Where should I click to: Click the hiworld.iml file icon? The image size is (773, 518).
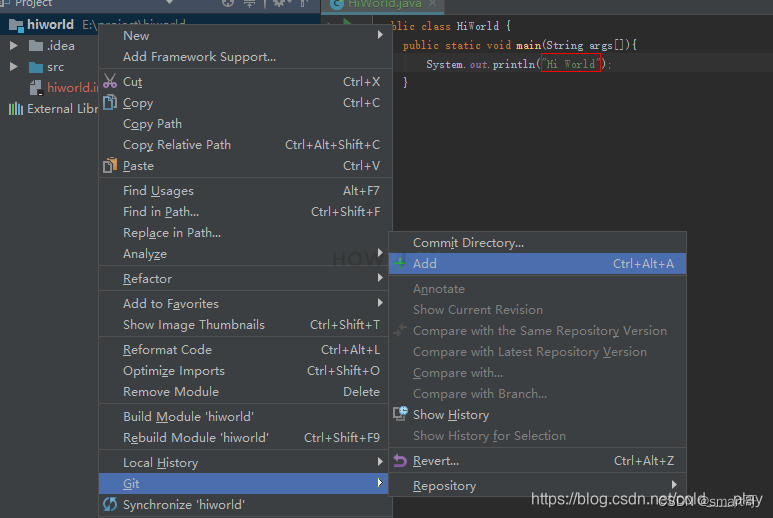point(36,88)
